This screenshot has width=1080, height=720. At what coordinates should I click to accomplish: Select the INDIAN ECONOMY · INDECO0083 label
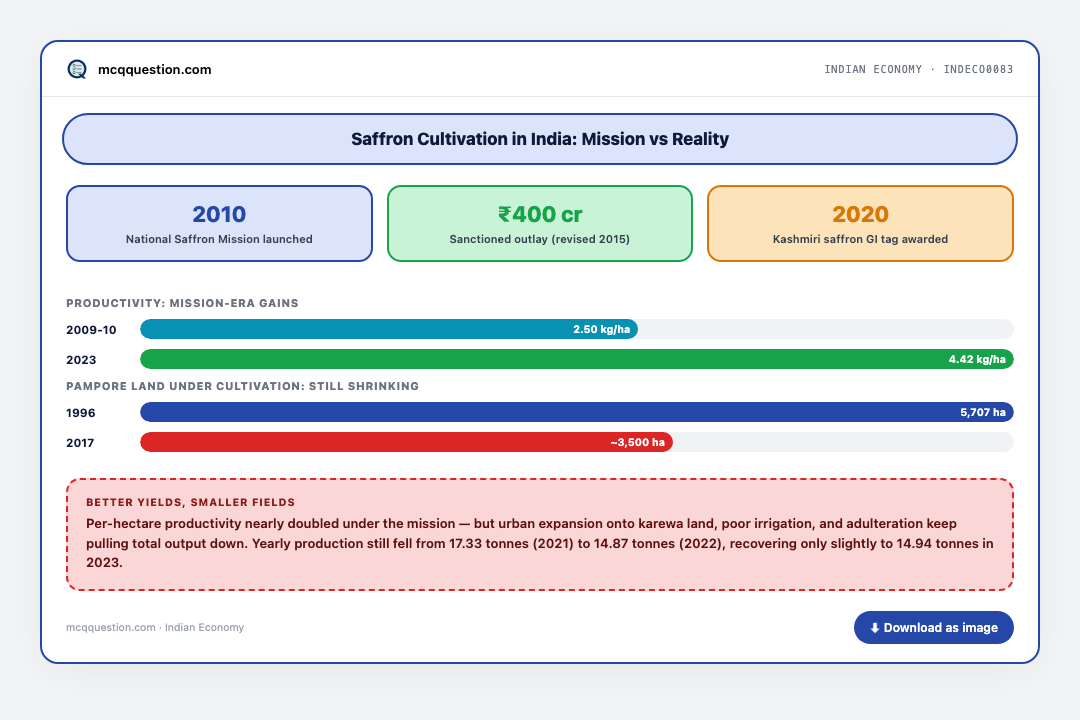(918, 69)
